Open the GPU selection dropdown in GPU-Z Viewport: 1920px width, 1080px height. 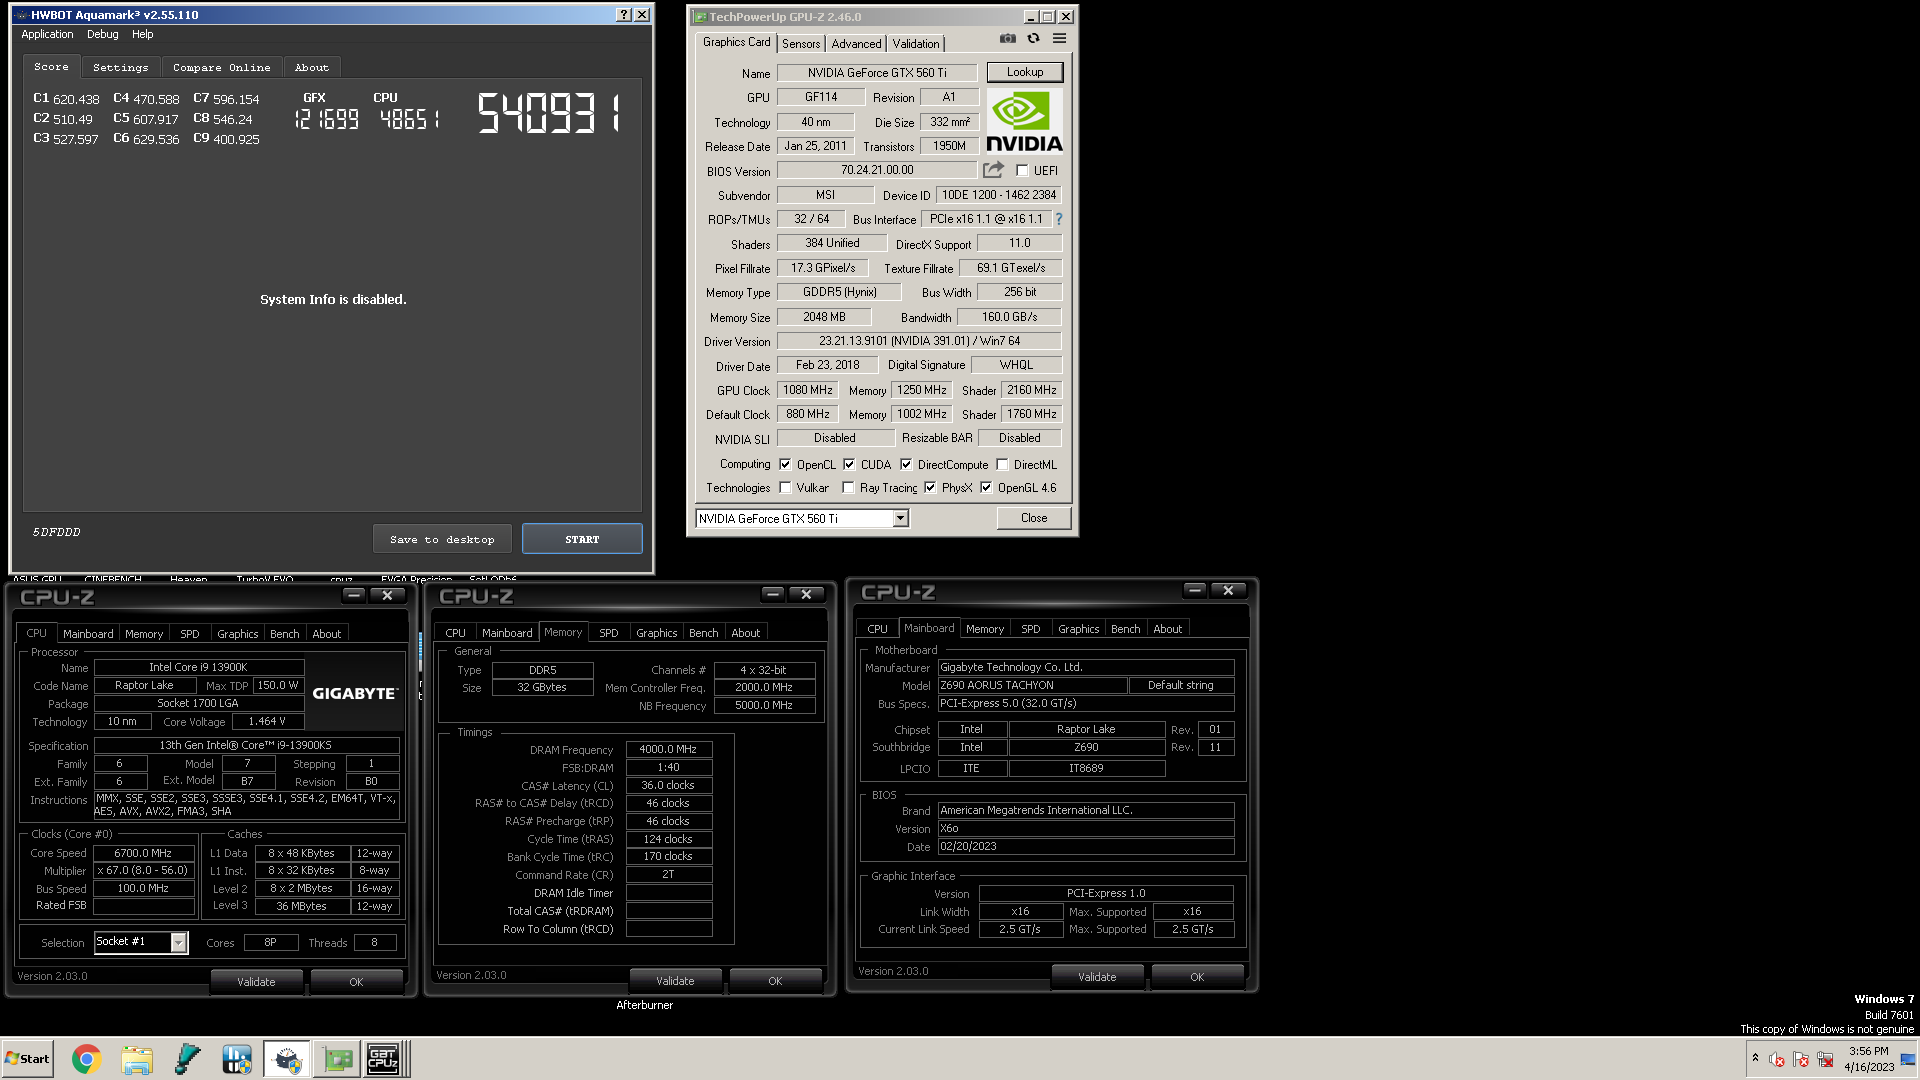coord(900,518)
